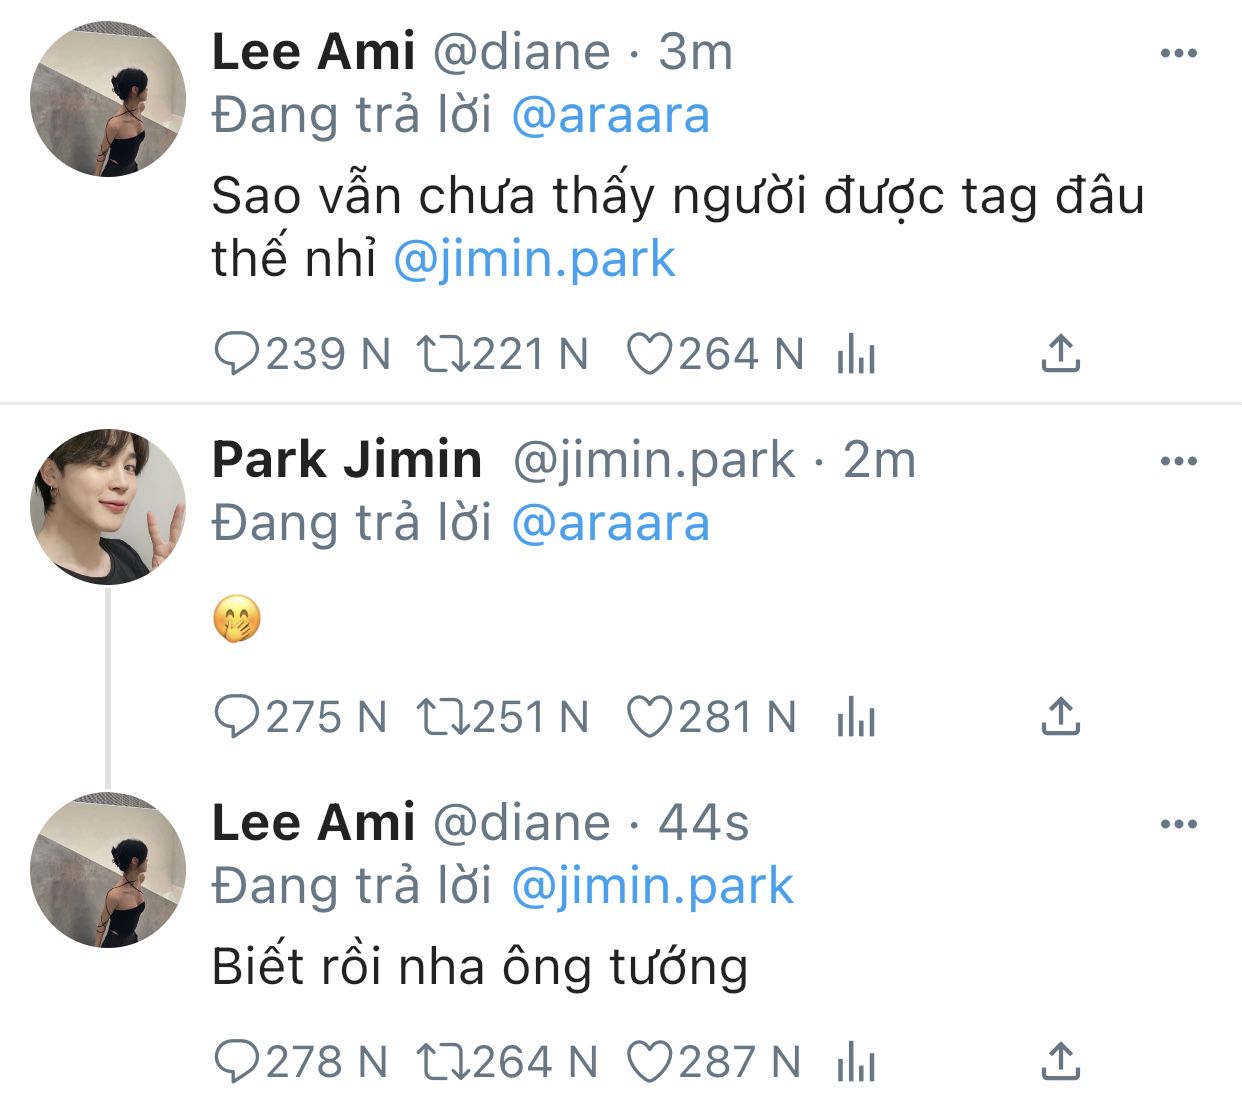
Task: Click reply icon on Lee Ami's first tweet
Action: tap(237, 355)
